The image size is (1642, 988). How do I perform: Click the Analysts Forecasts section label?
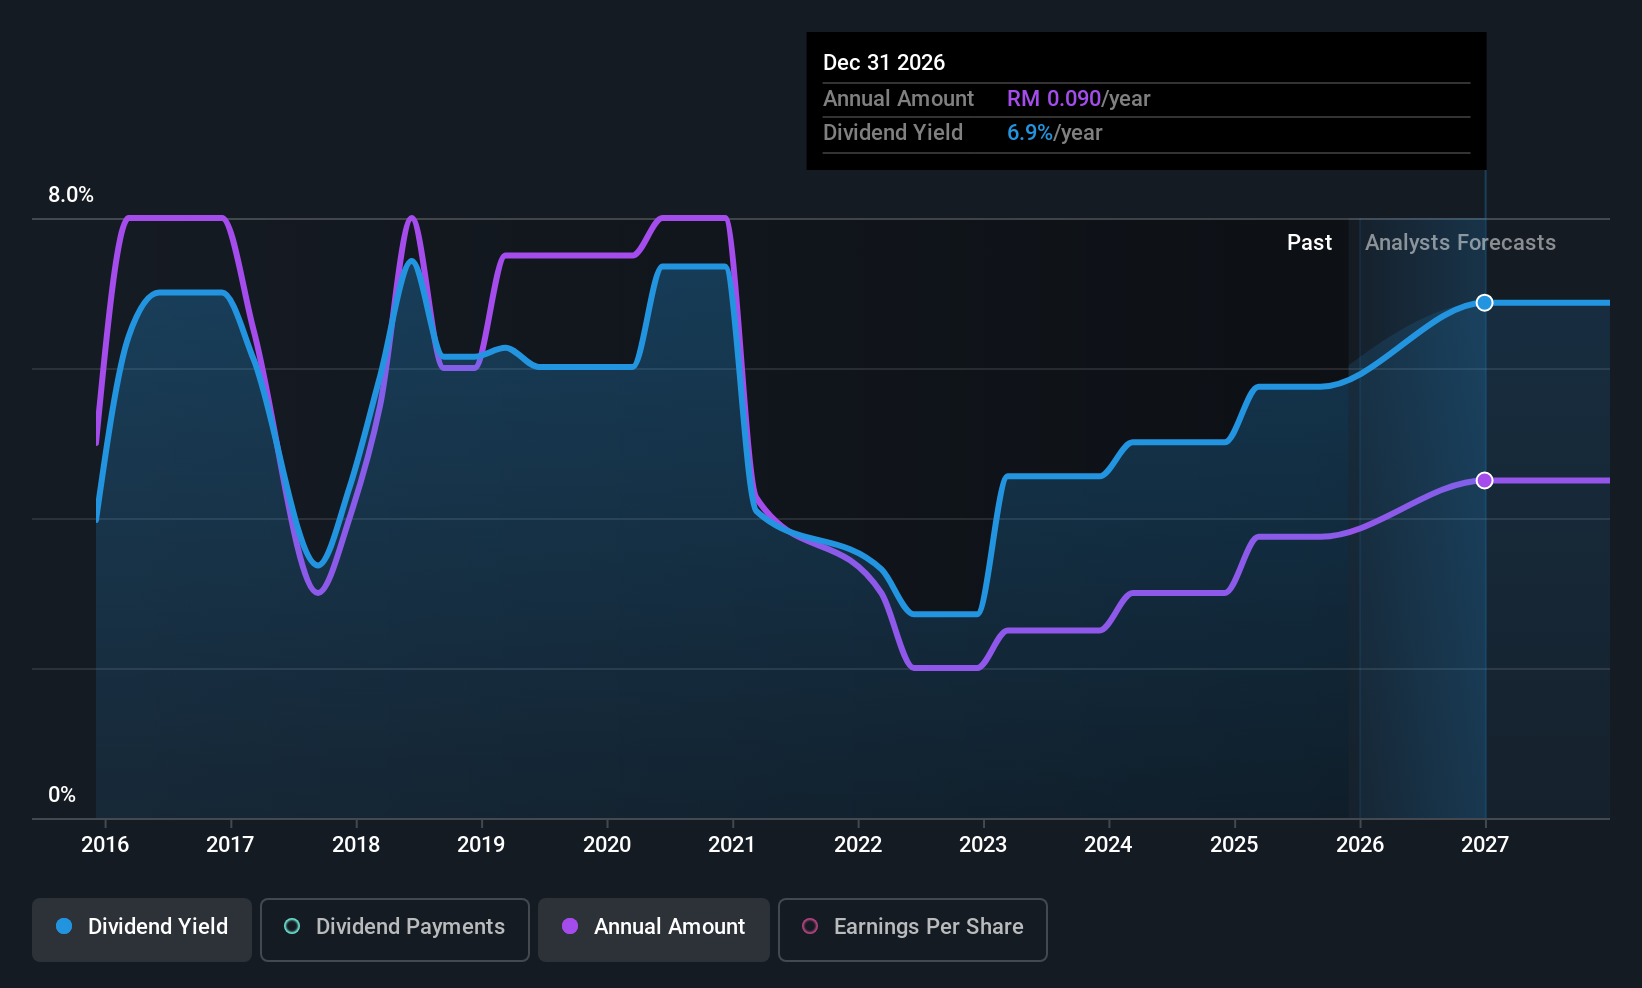[x=1460, y=243]
